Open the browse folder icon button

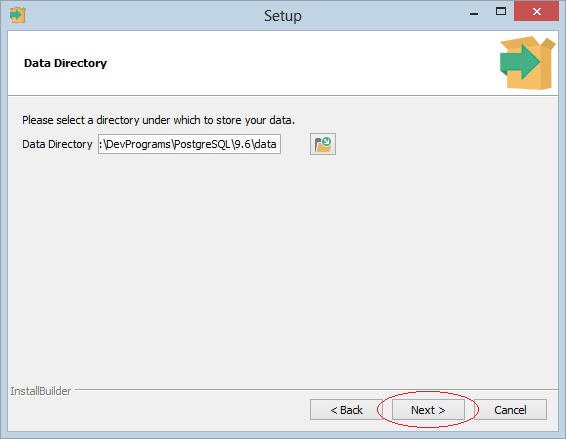coord(323,144)
